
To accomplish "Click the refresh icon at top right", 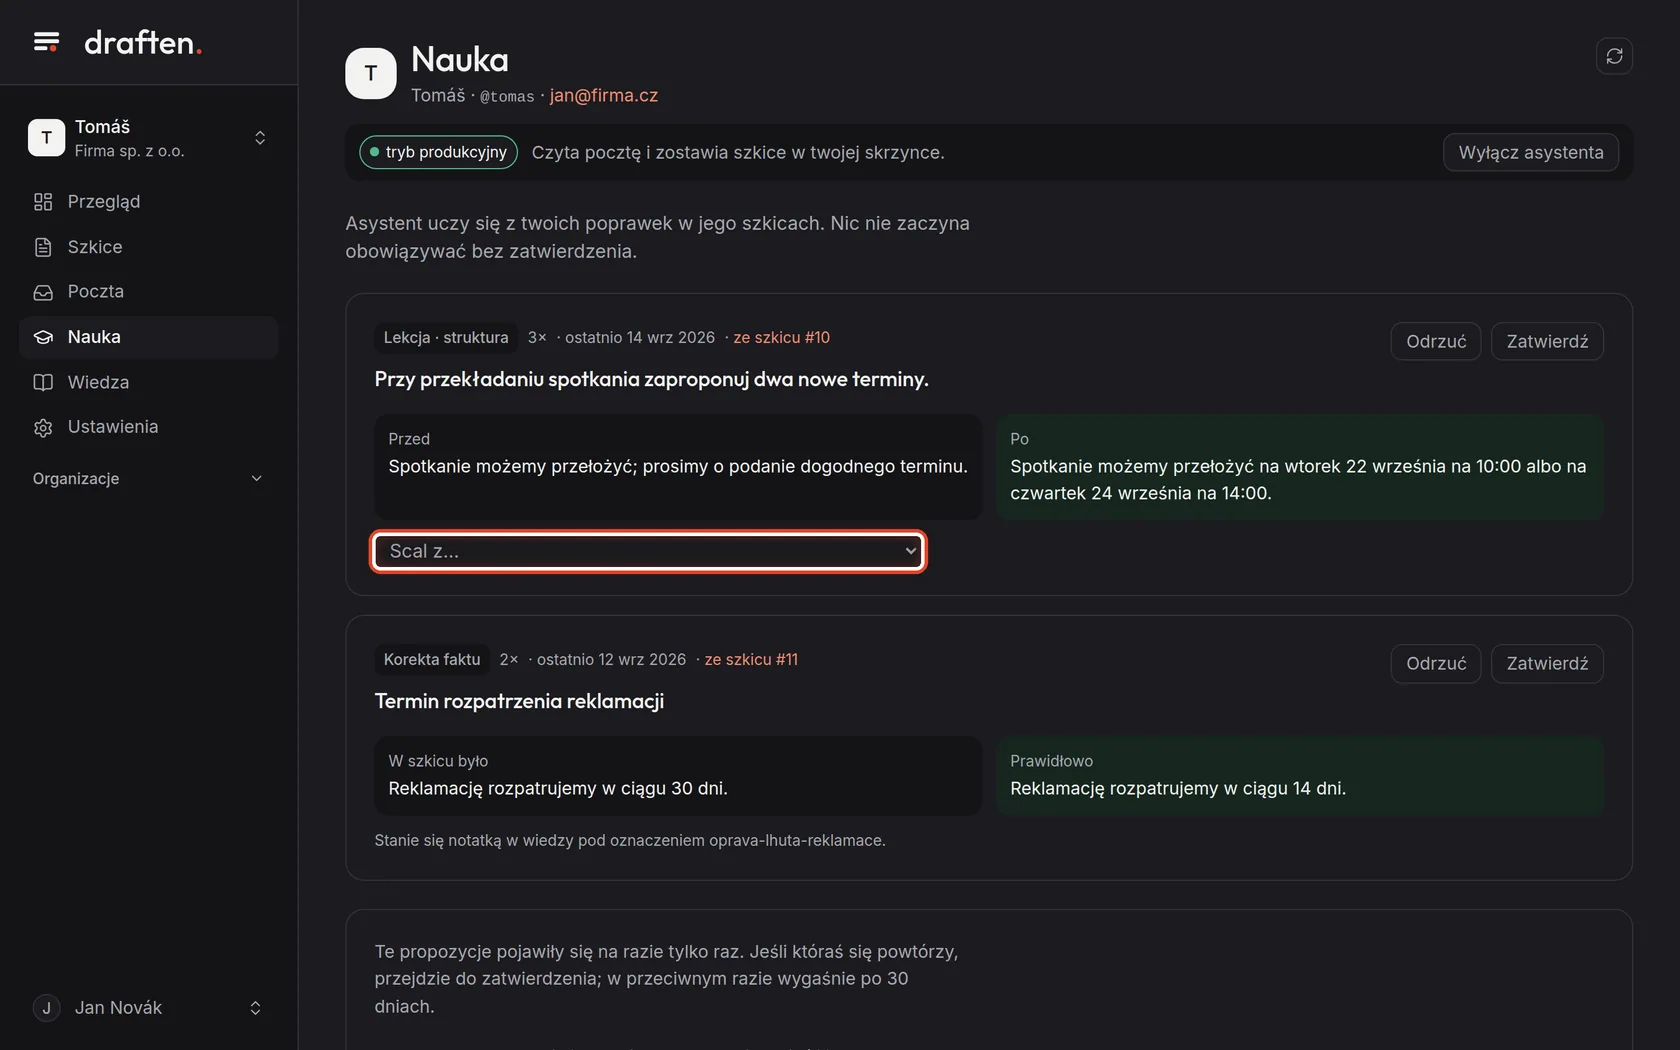I will (x=1614, y=56).
